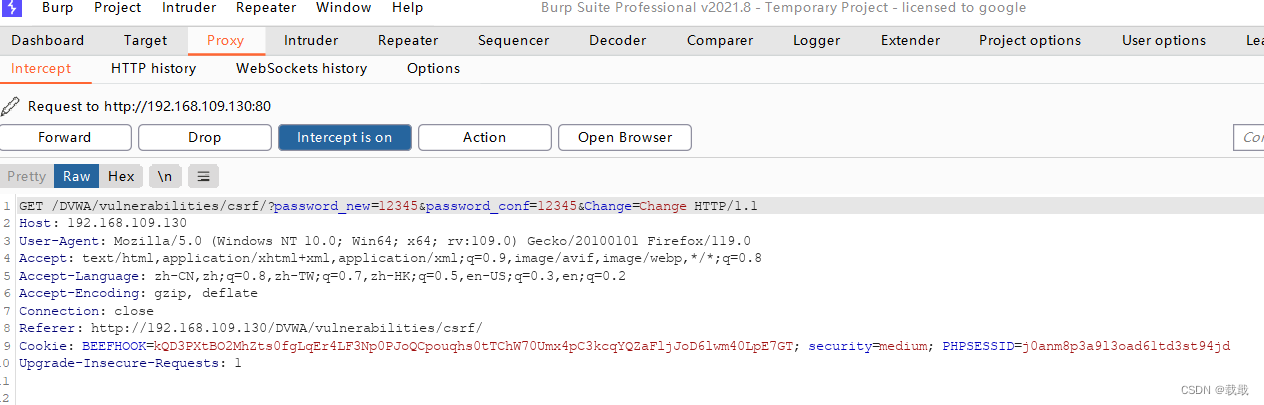The image size is (1264, 405).
Task: Open the Action button menu
Action: (x=485, y=137)
